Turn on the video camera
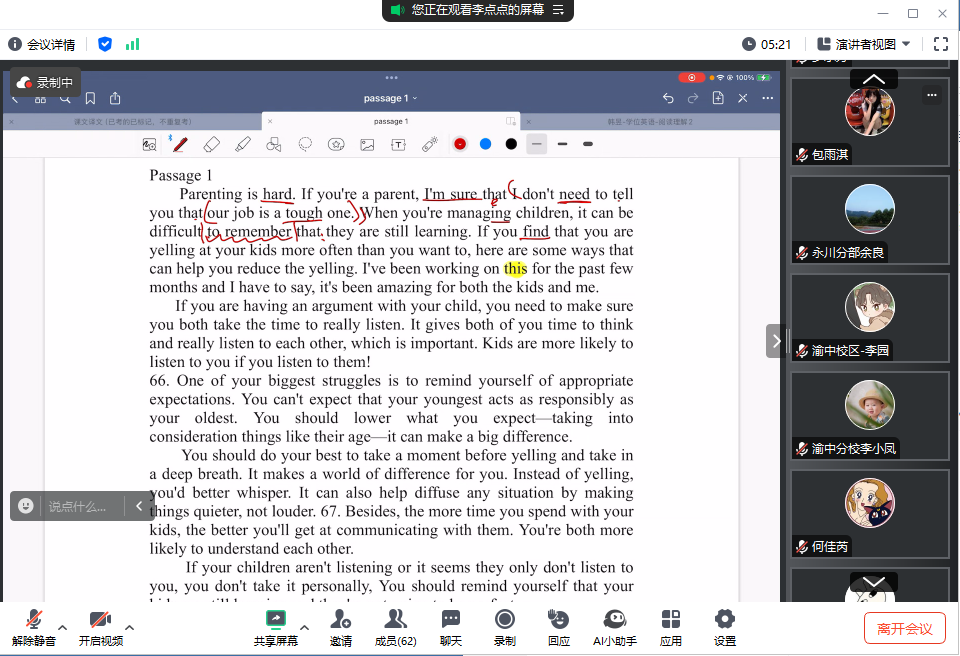Image resolution: width=960 pixels, height=656 pixels. point(100,627)
